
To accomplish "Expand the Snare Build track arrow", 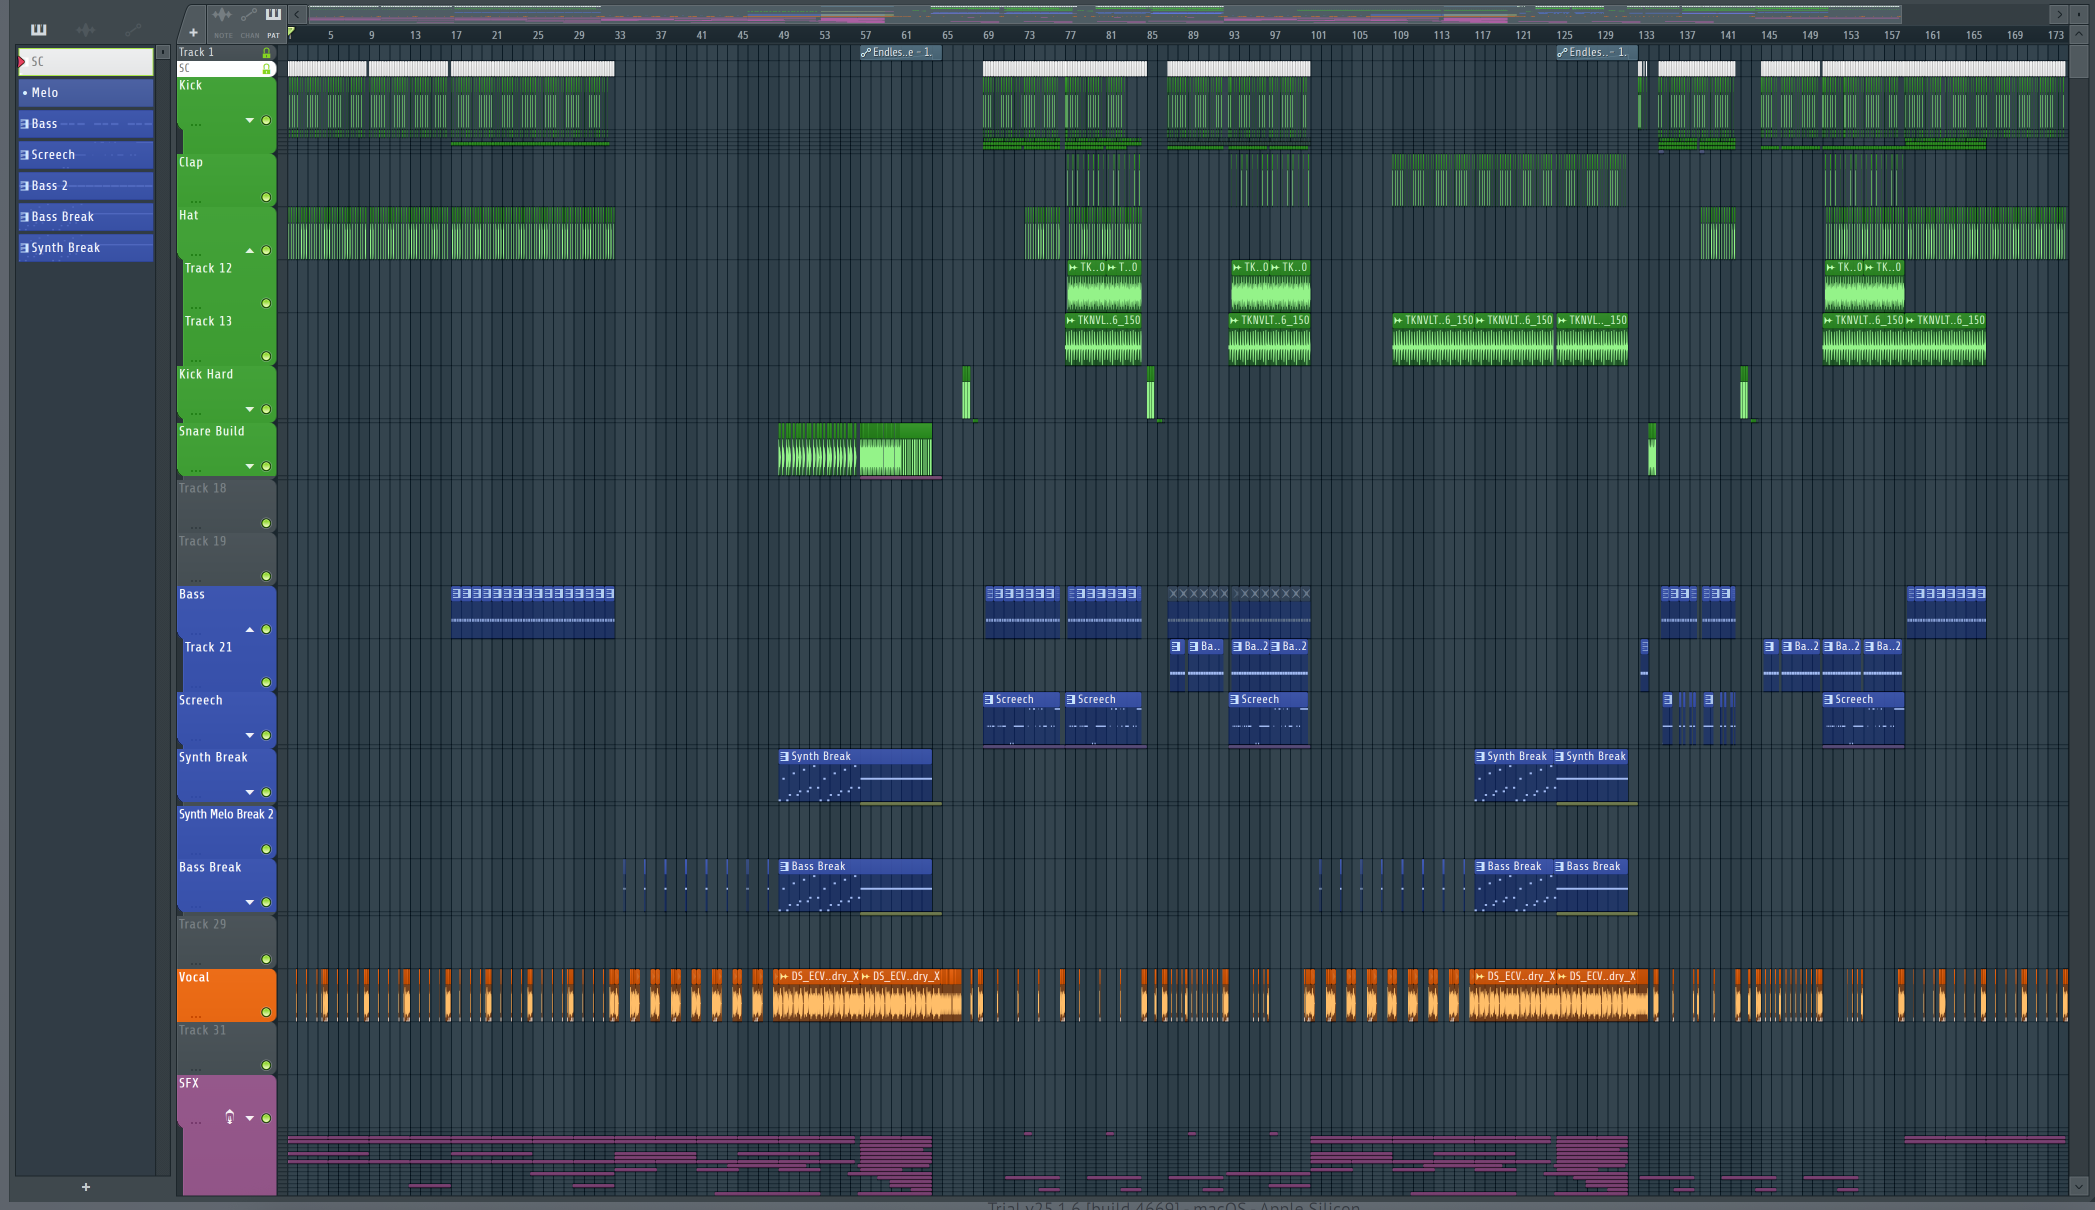I will pyautogui.click(x=250, y=466).
